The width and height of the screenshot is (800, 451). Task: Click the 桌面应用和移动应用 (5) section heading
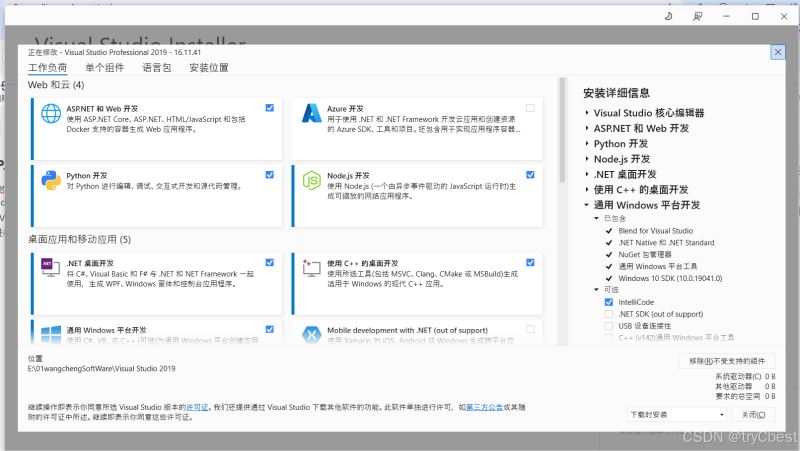coord(79,239)
